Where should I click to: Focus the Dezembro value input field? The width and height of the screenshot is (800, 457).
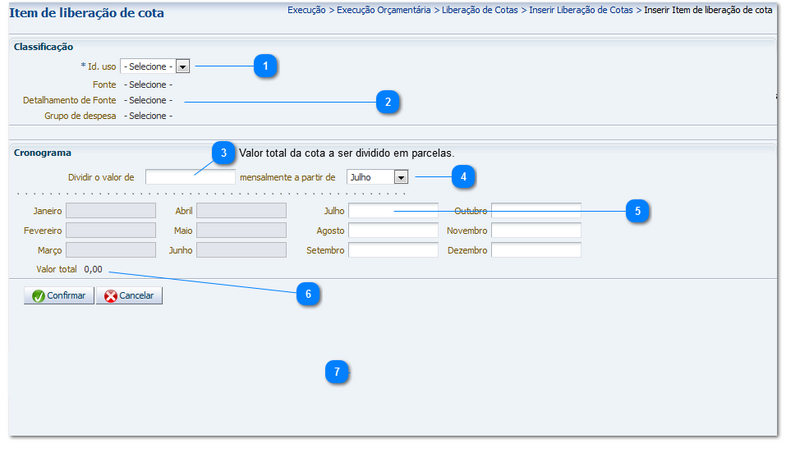click(x=536, y=250)
